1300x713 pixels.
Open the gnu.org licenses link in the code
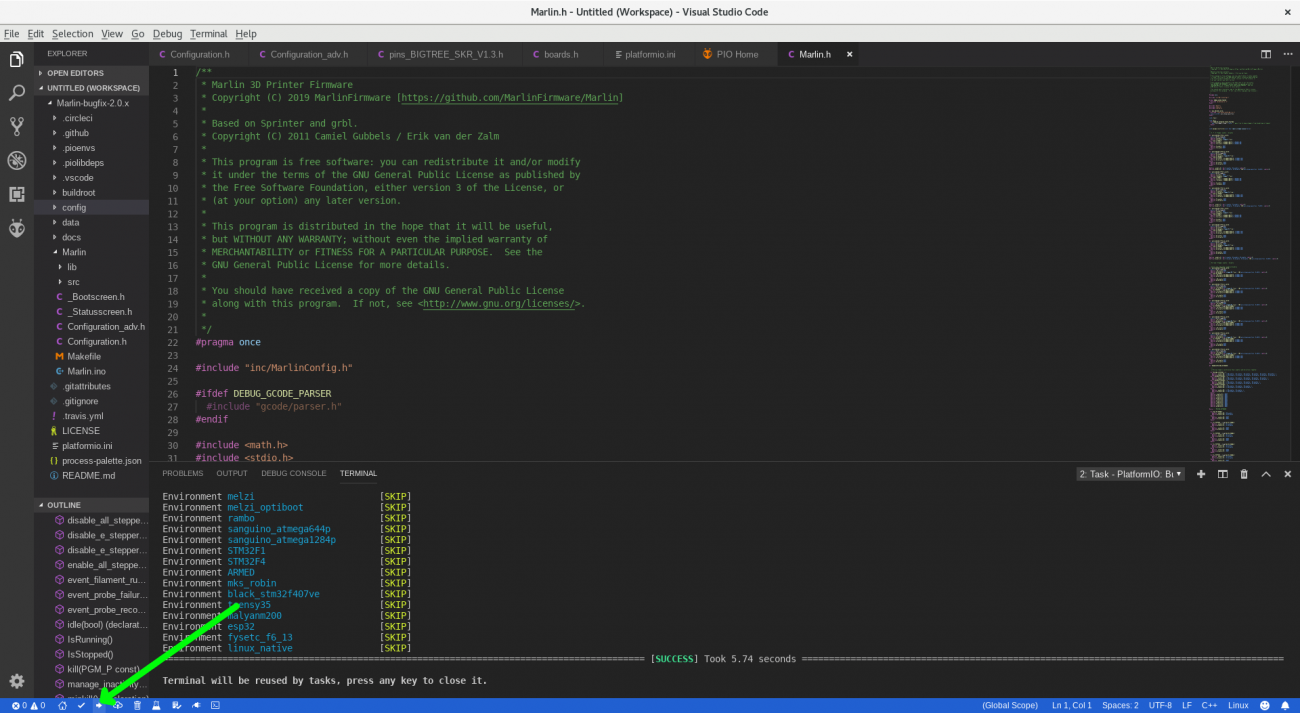[x=499, y=304]
